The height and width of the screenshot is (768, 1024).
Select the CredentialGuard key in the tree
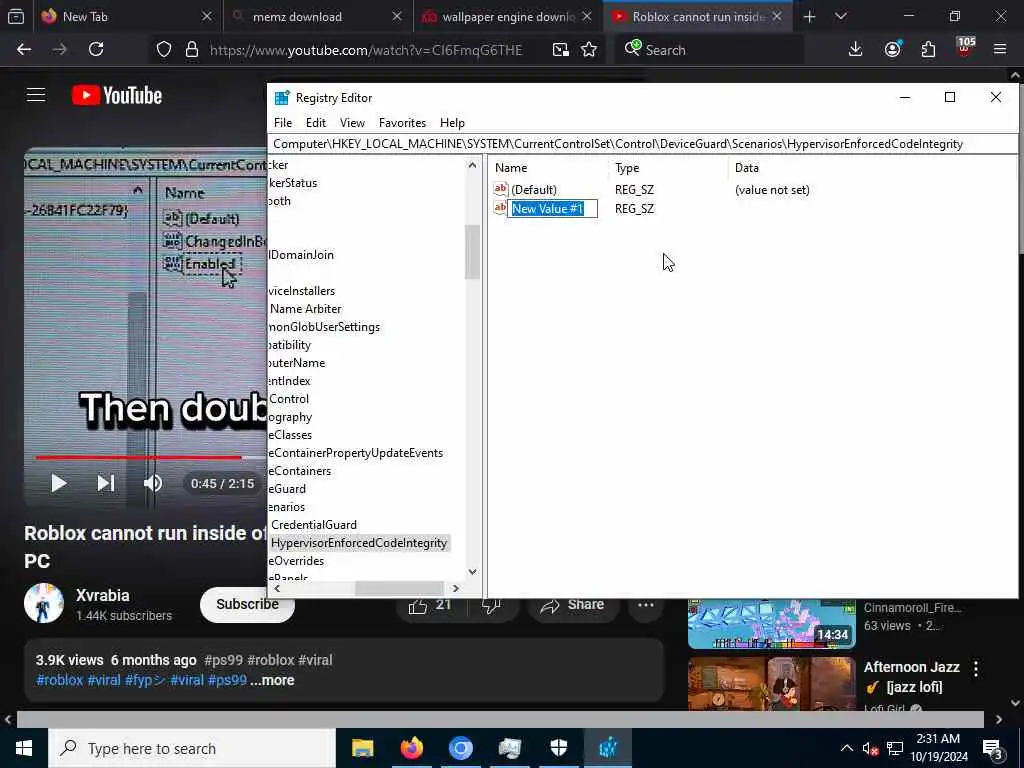[x=313, y=525]
